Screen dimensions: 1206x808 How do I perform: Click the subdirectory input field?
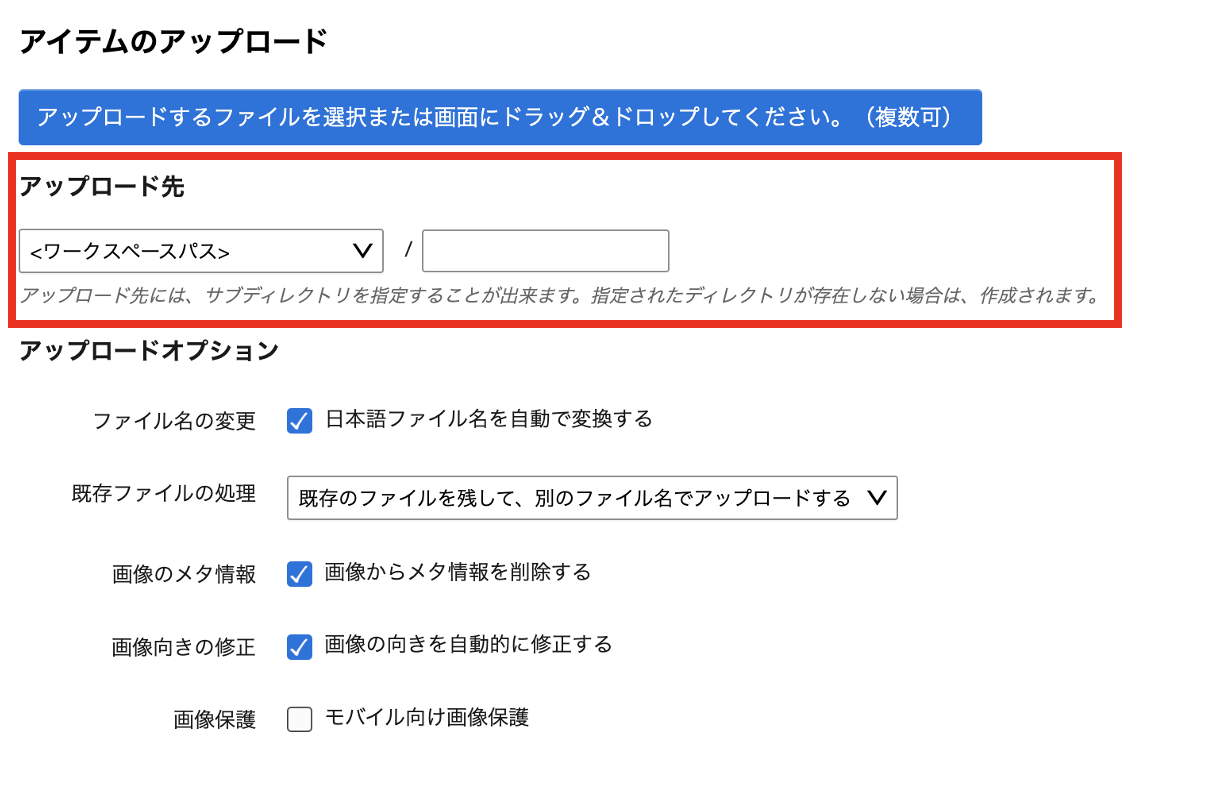click(x=545, y=251)
